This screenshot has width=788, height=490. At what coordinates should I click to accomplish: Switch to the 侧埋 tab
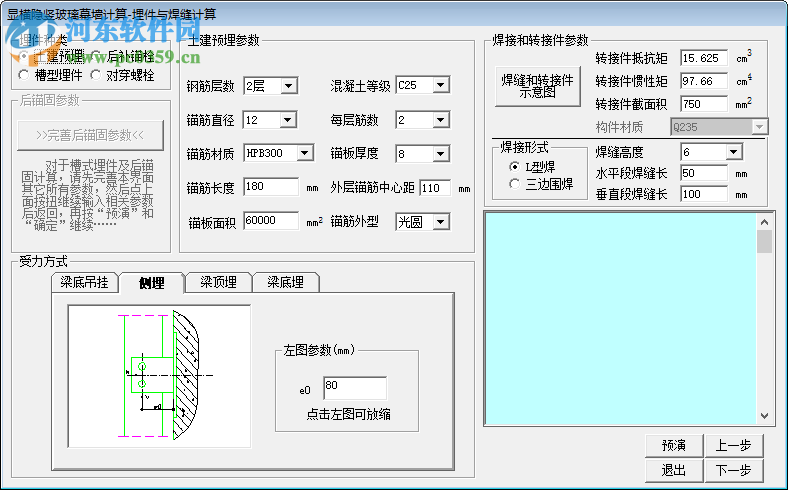tap(152, 283)
